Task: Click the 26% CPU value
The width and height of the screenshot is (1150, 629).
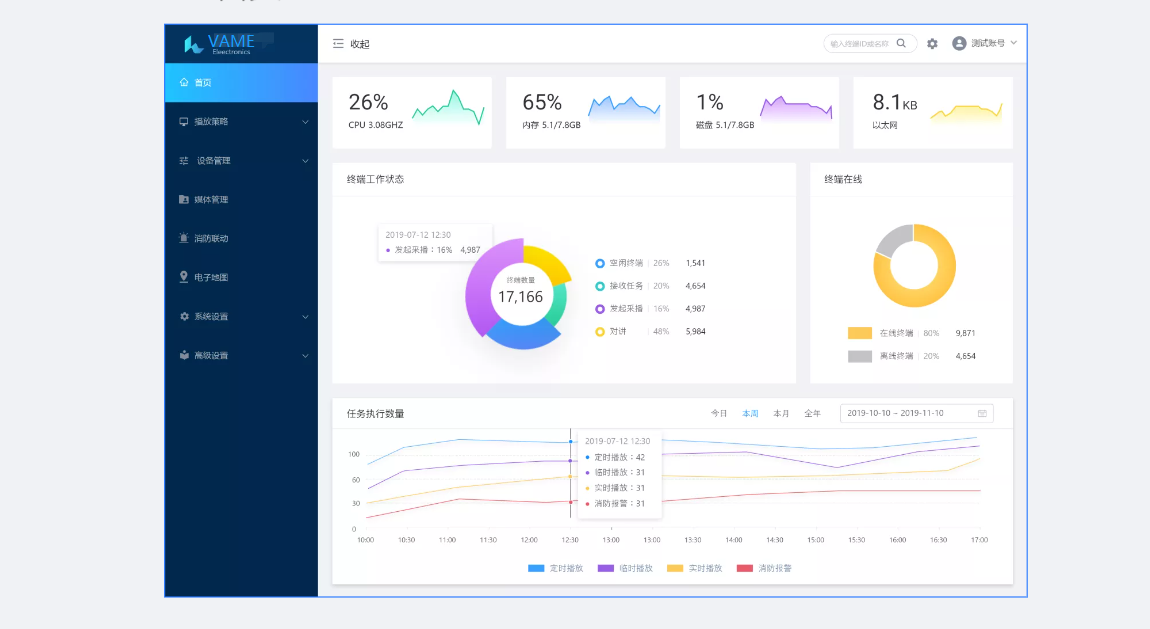Action: tap(368, 102)
